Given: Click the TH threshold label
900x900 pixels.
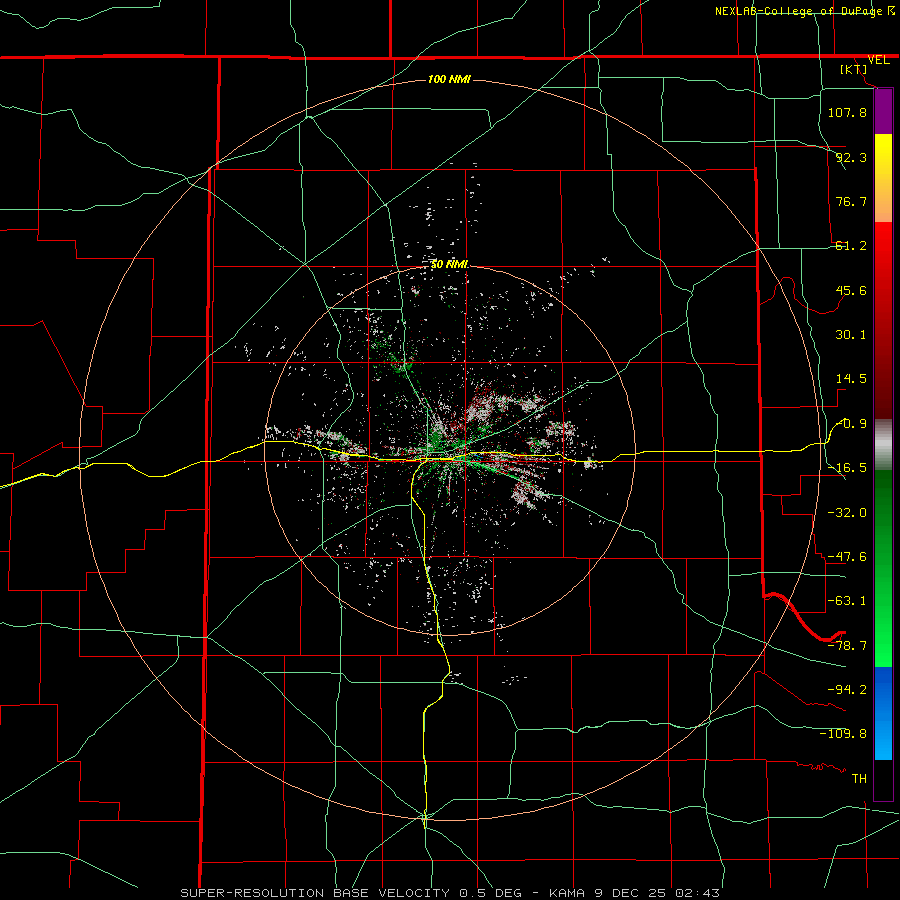Looking at the screenshot, I should pos(859,778).
